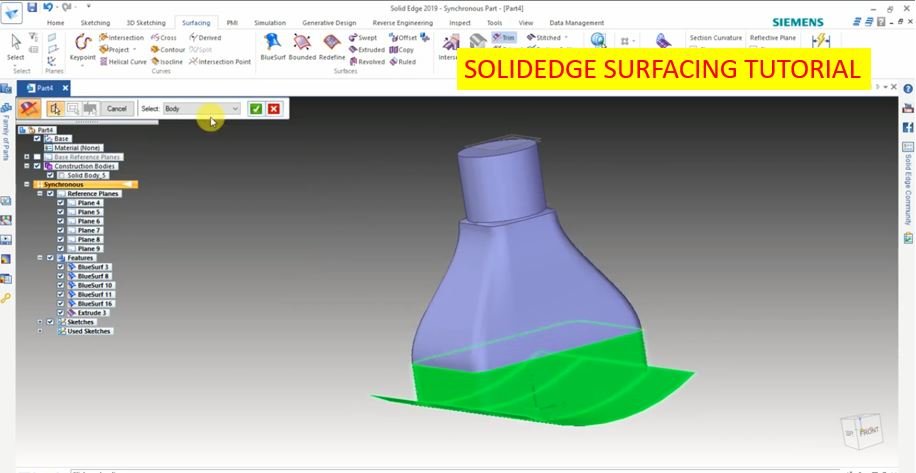
Task: Select the BlueSurf surface tool
Action: click(x=272, y=46)
